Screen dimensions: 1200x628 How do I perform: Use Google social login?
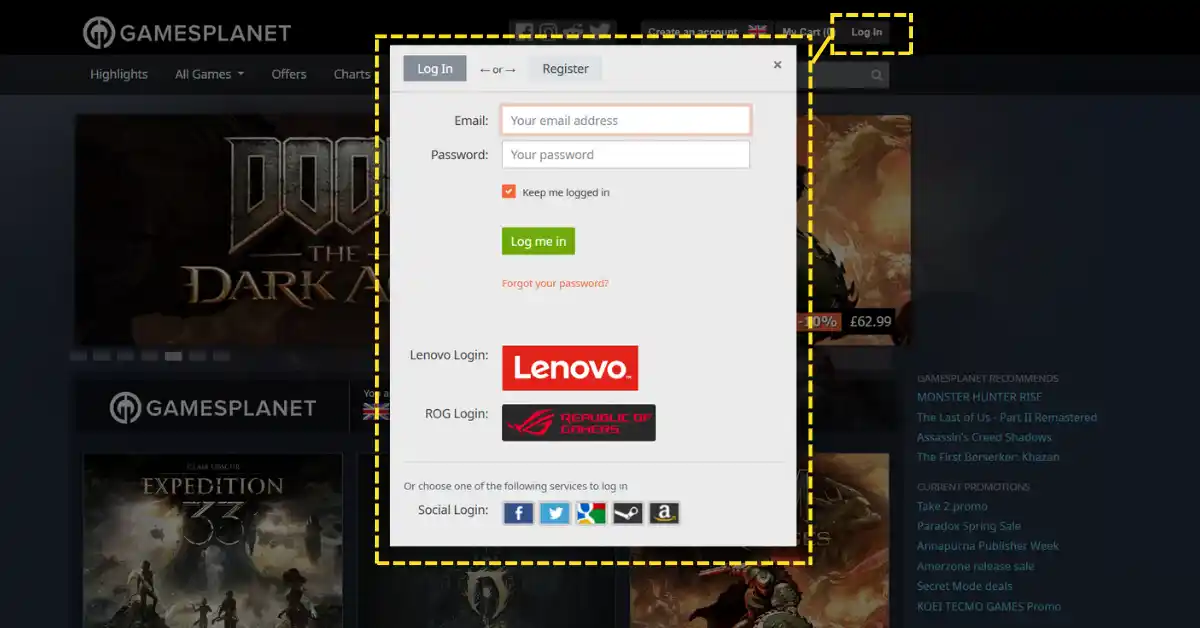pyautogui.click(x=591, y=512)
